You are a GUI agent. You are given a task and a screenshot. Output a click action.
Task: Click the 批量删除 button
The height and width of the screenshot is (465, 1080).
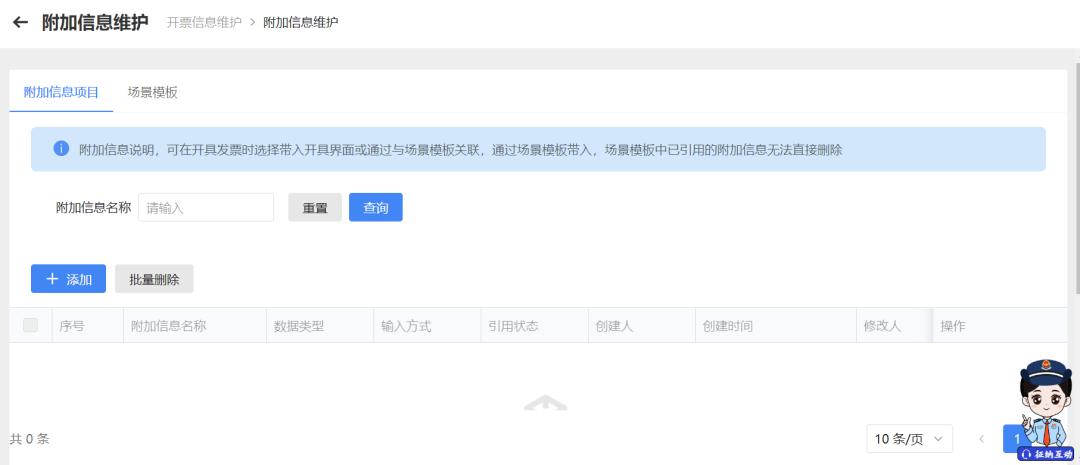[154, 279]
